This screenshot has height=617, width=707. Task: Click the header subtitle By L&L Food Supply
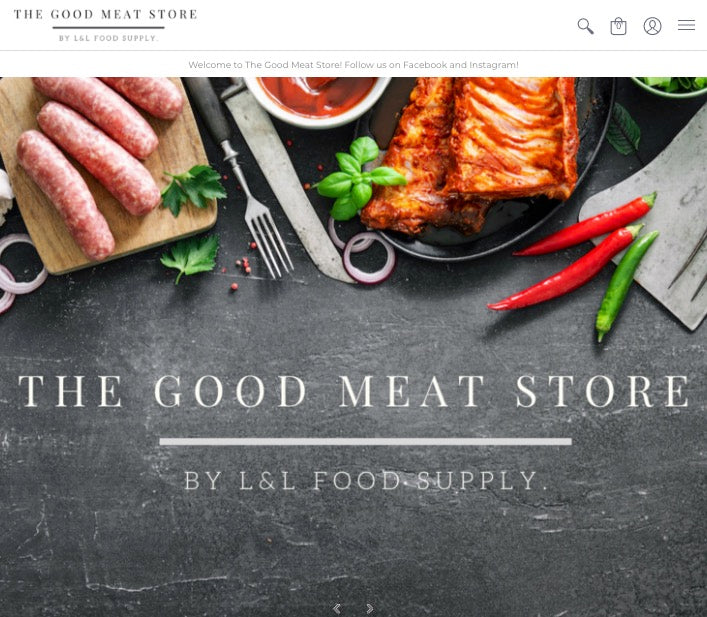[108, 38]
